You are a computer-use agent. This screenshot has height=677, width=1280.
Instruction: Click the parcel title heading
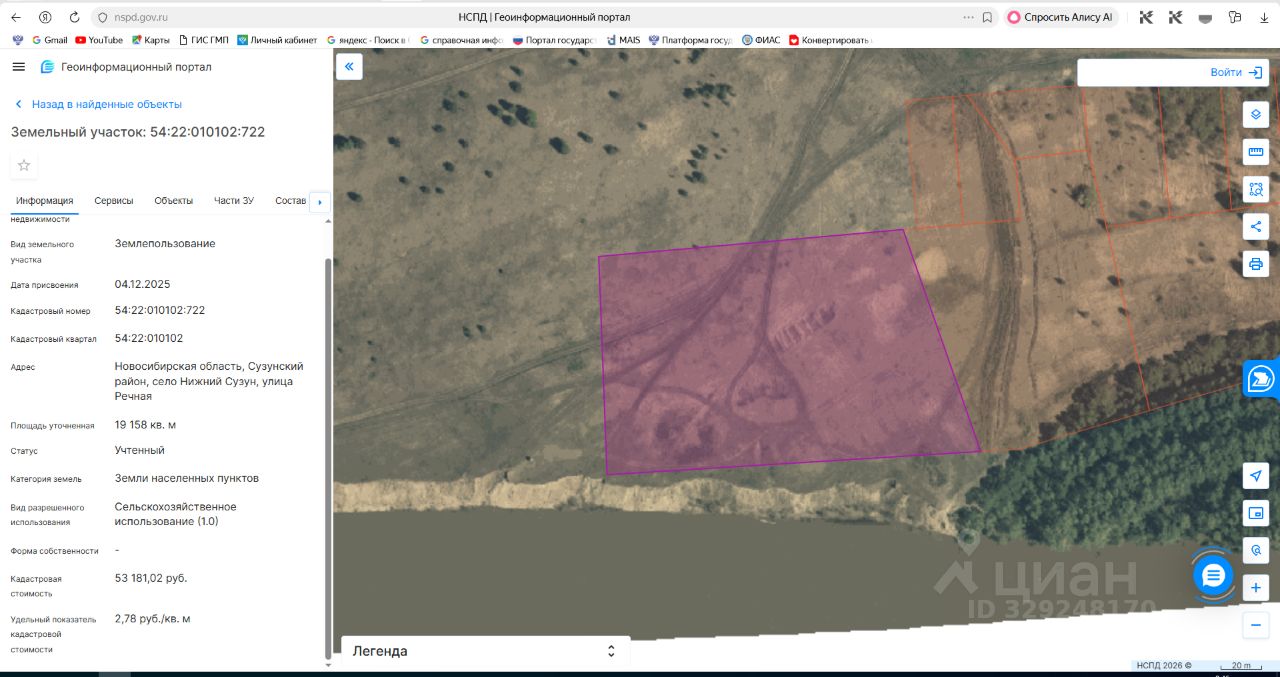[138, 132]
